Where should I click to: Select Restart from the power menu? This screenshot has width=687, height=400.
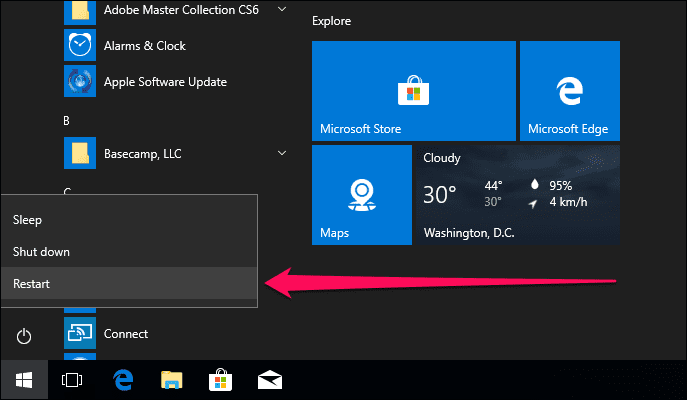coord(129,283)
